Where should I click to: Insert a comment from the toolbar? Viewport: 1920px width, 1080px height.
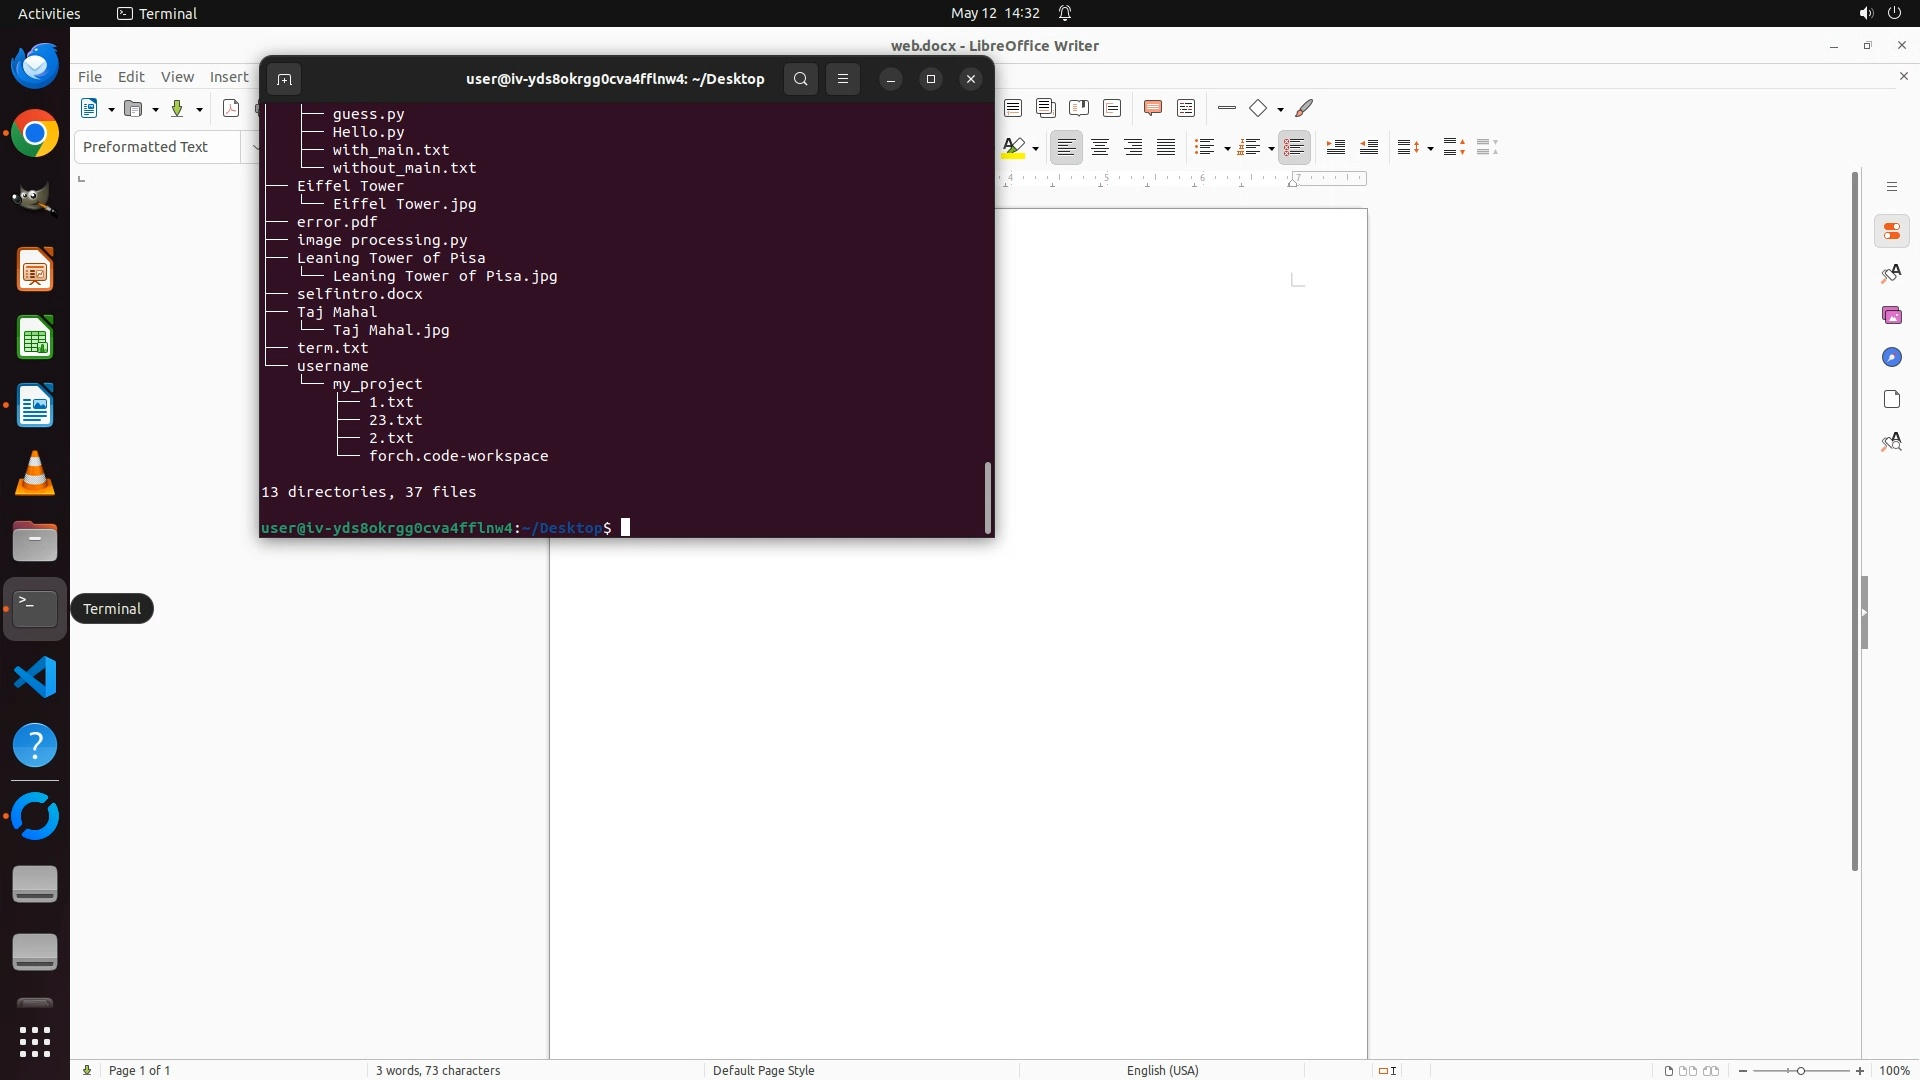(1152, 108)
